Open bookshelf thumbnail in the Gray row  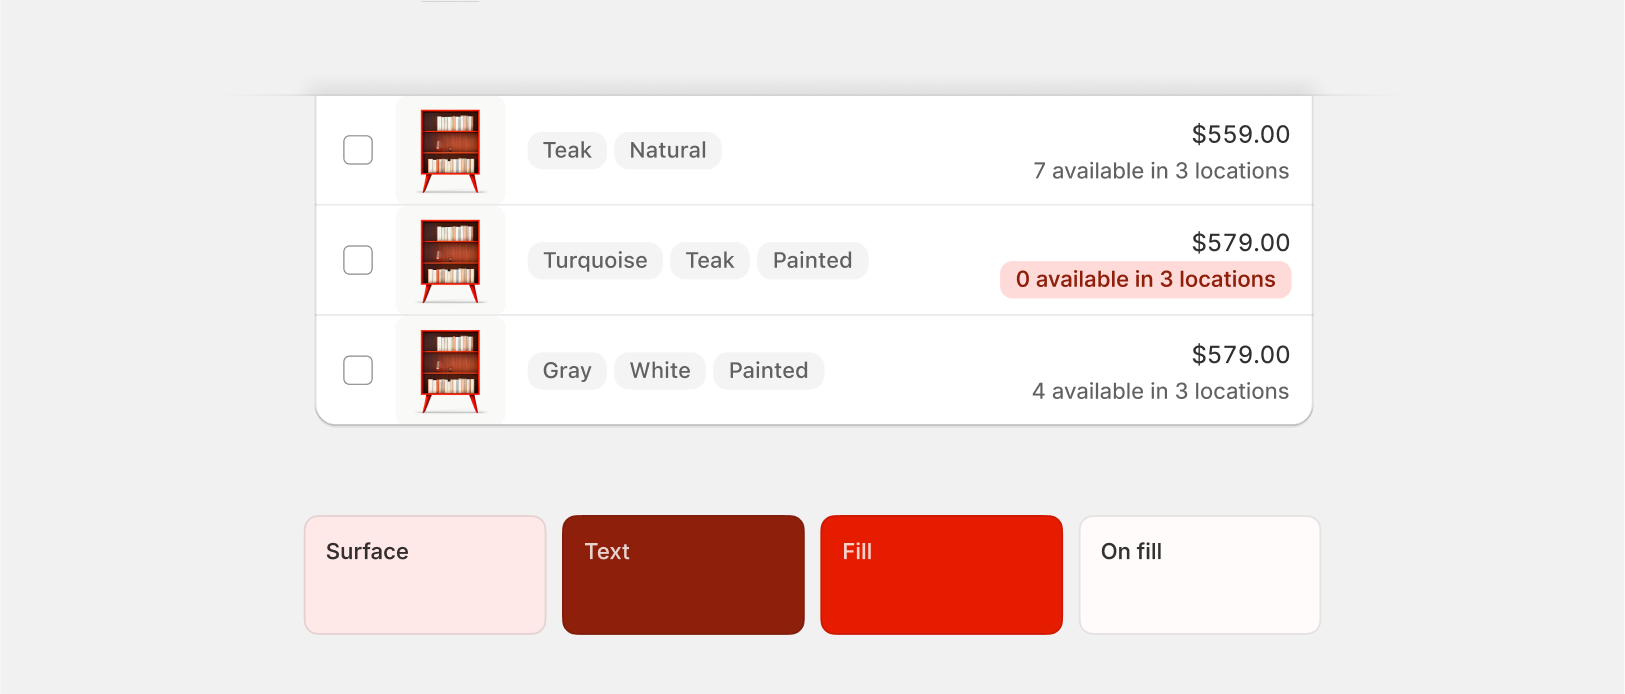tap(450, 370)
